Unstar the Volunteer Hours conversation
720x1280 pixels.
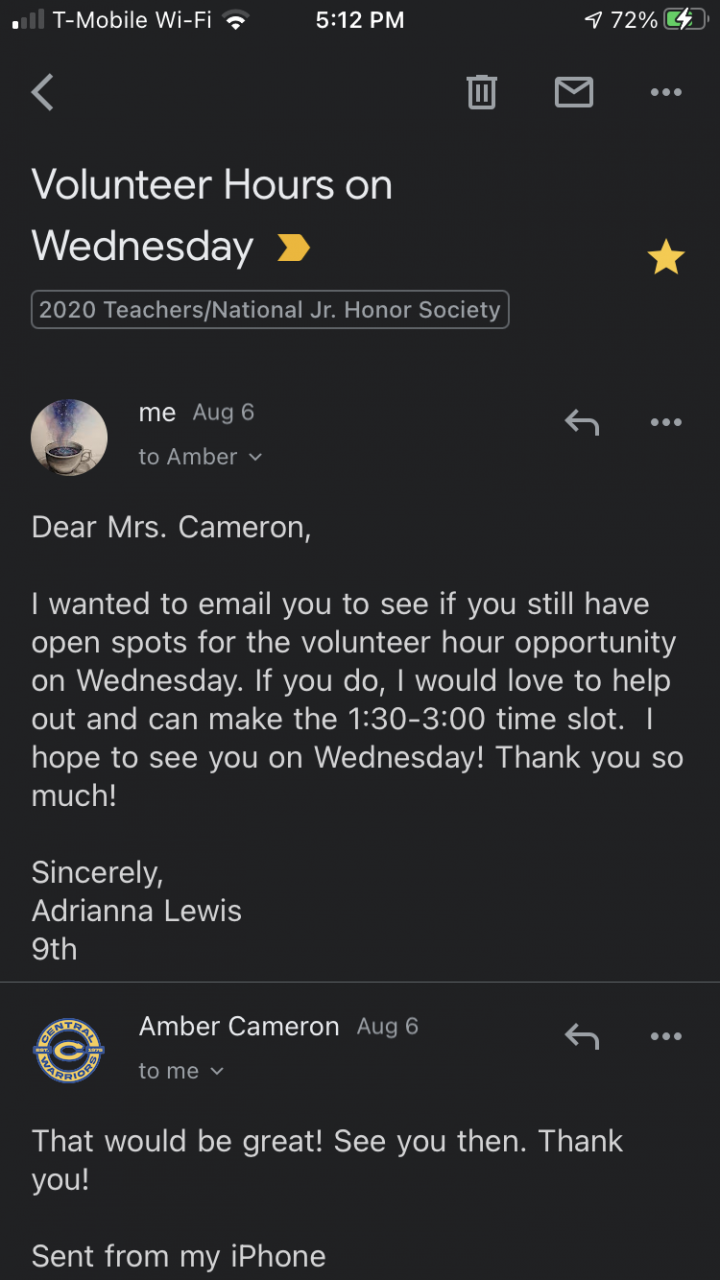665,258
